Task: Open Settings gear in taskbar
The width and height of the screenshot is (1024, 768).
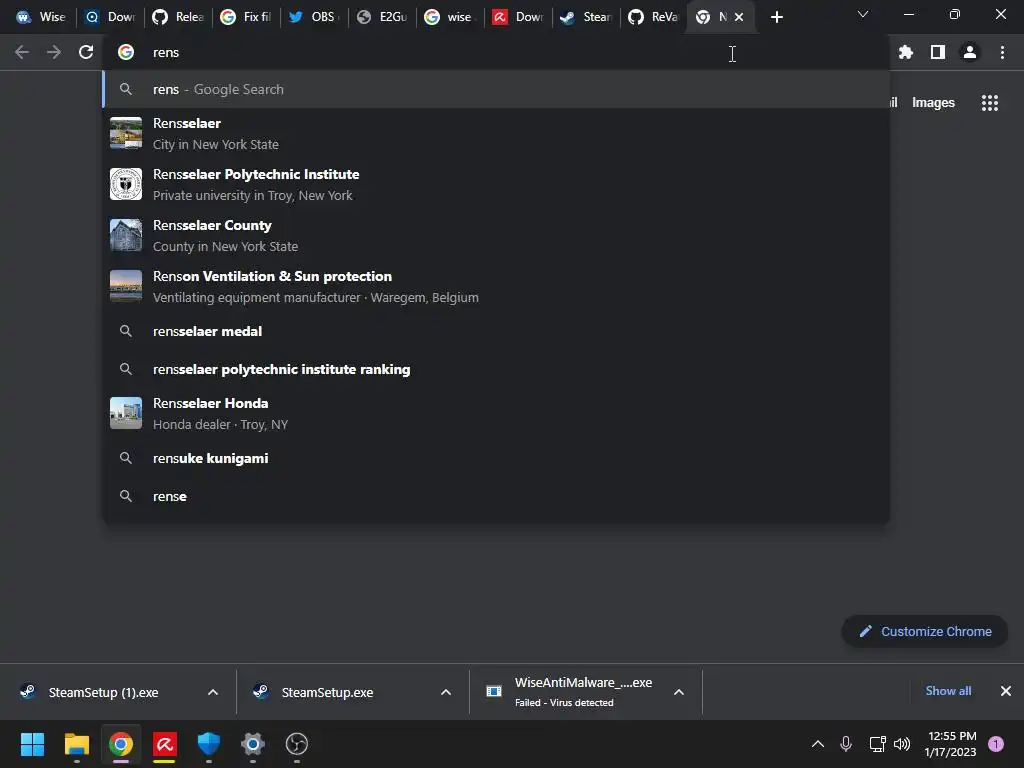Action: click(x=253, y=744)
